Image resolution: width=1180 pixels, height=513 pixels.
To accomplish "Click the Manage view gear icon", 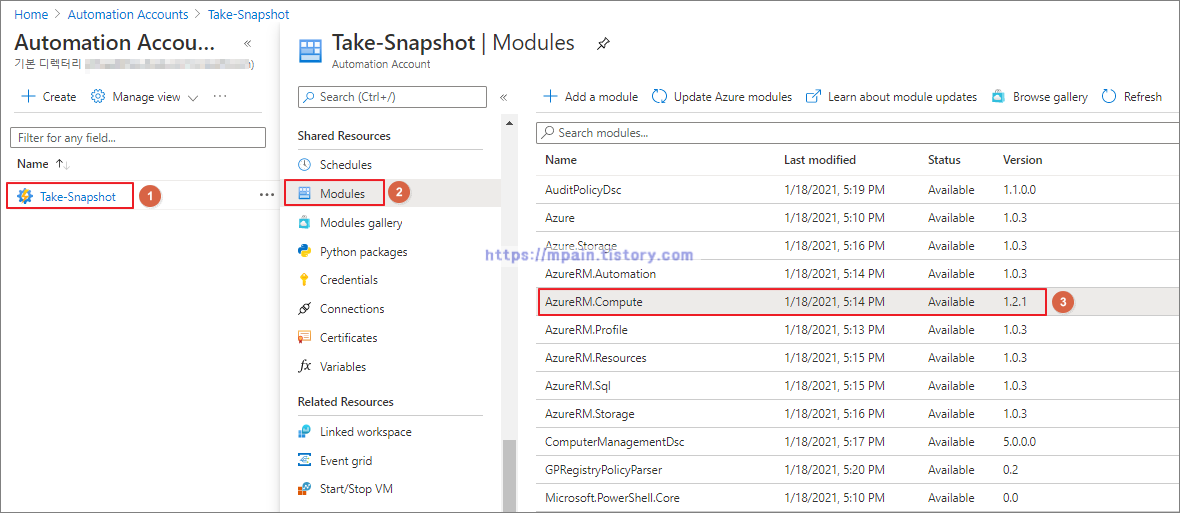I will 98,96.
